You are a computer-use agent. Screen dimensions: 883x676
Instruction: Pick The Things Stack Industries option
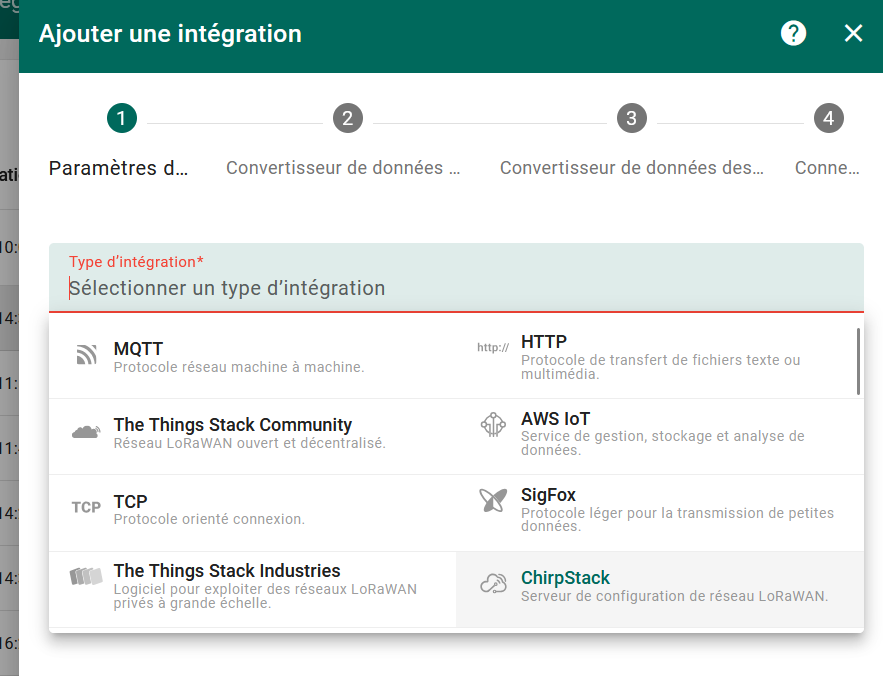point(252,589)
